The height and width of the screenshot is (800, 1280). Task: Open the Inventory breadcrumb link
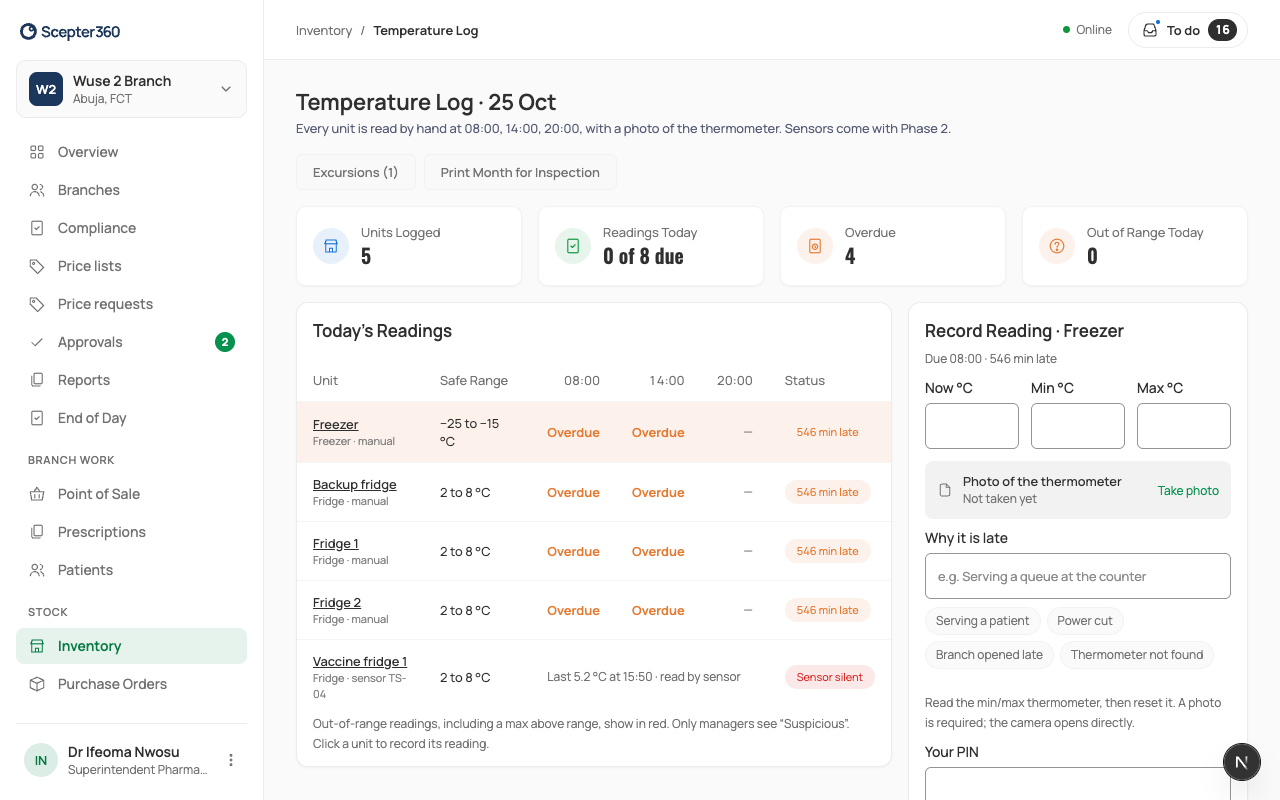(x=324, y=31)
